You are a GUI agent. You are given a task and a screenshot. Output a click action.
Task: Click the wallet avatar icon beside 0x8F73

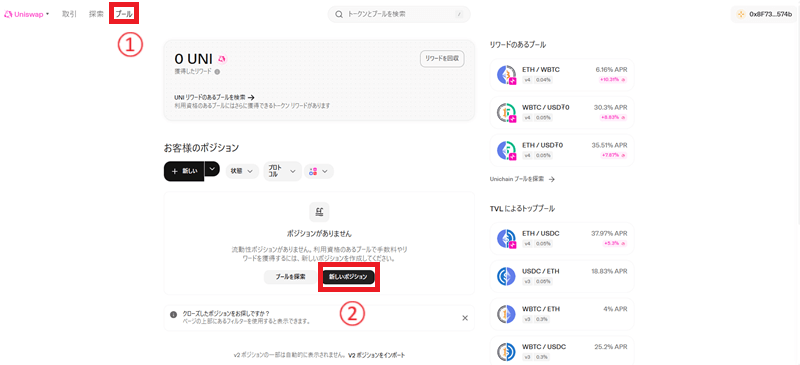(741, 14)
